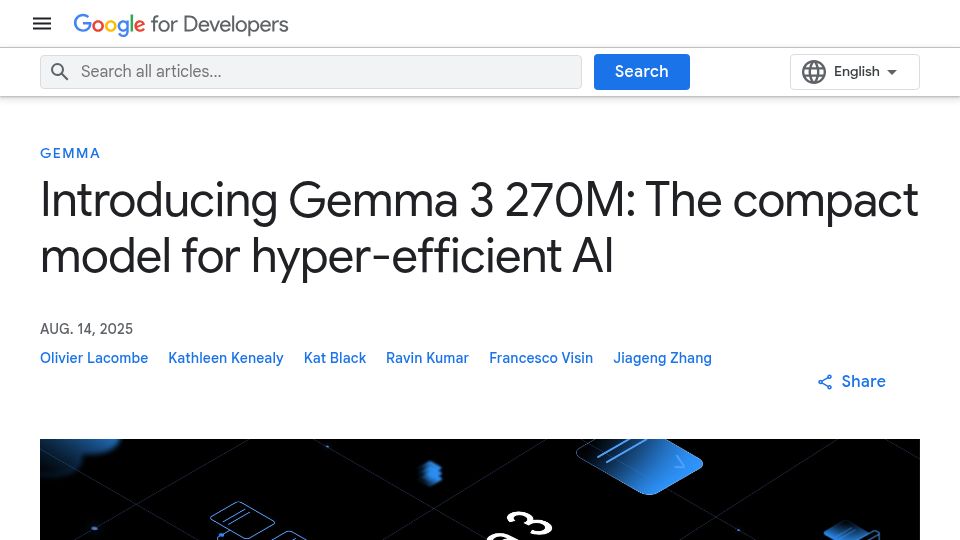Open author Kathleen Kenealy's page
960x540 pixels.
(x=226, y=358)
